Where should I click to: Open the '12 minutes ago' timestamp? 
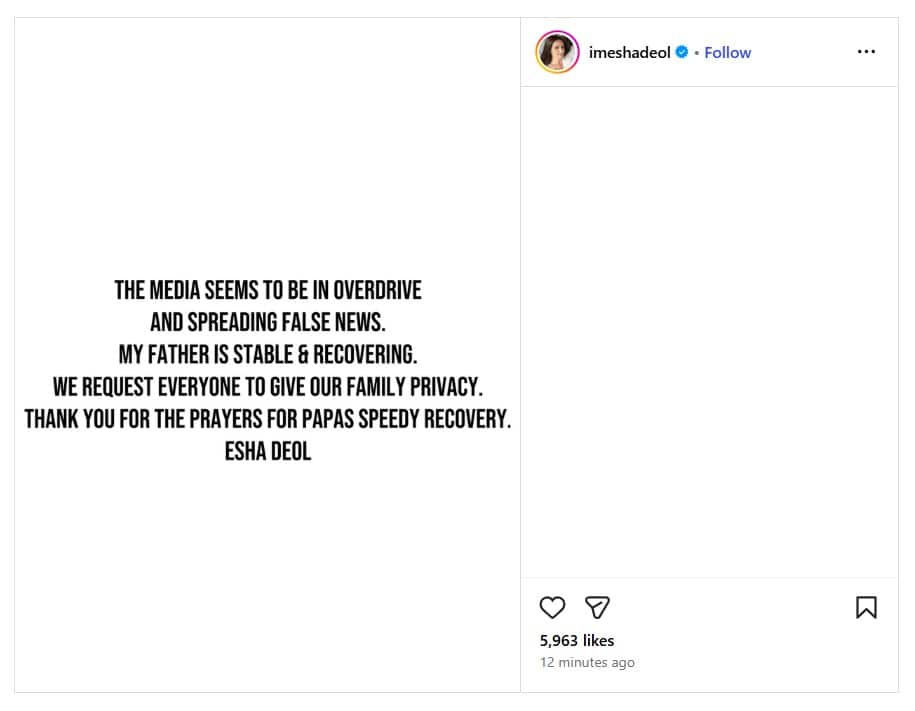coord(587,662)
